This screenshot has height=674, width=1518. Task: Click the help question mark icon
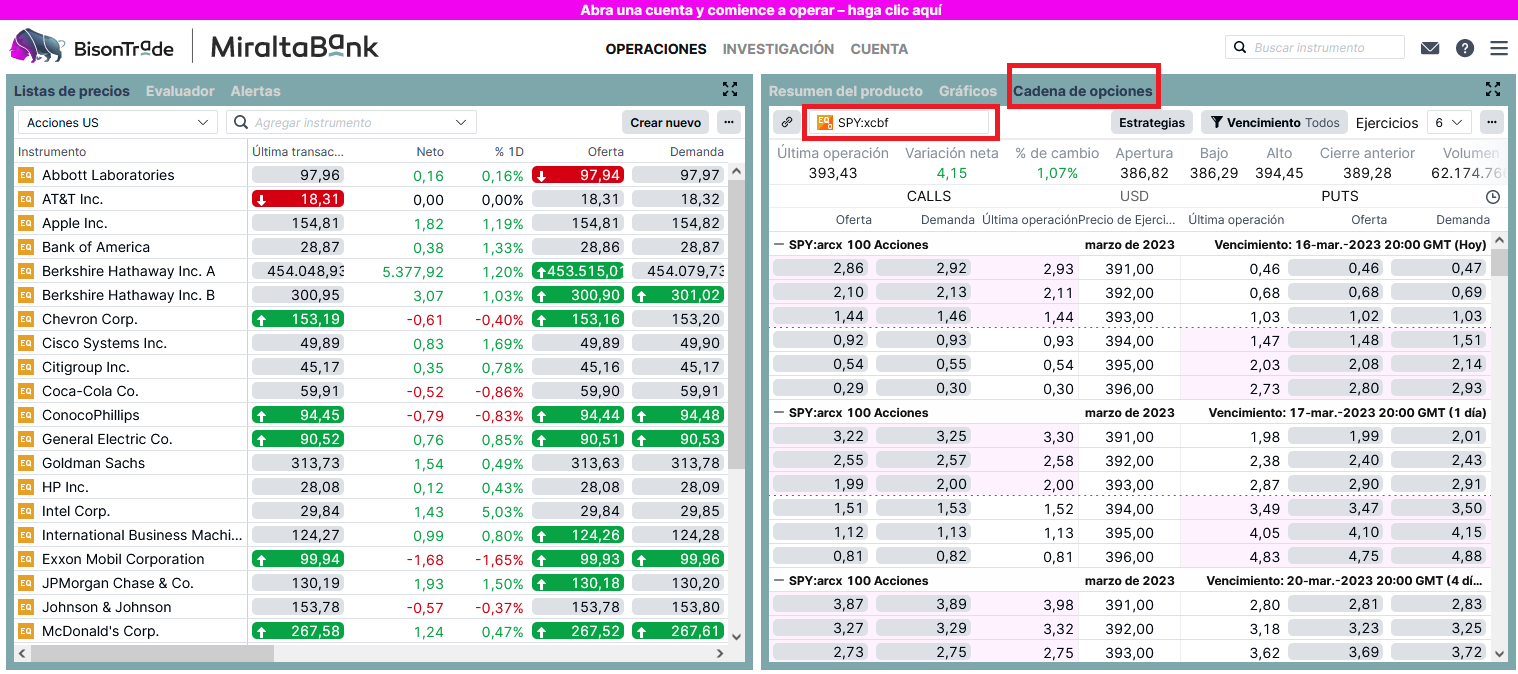[x=1465, y=48]
